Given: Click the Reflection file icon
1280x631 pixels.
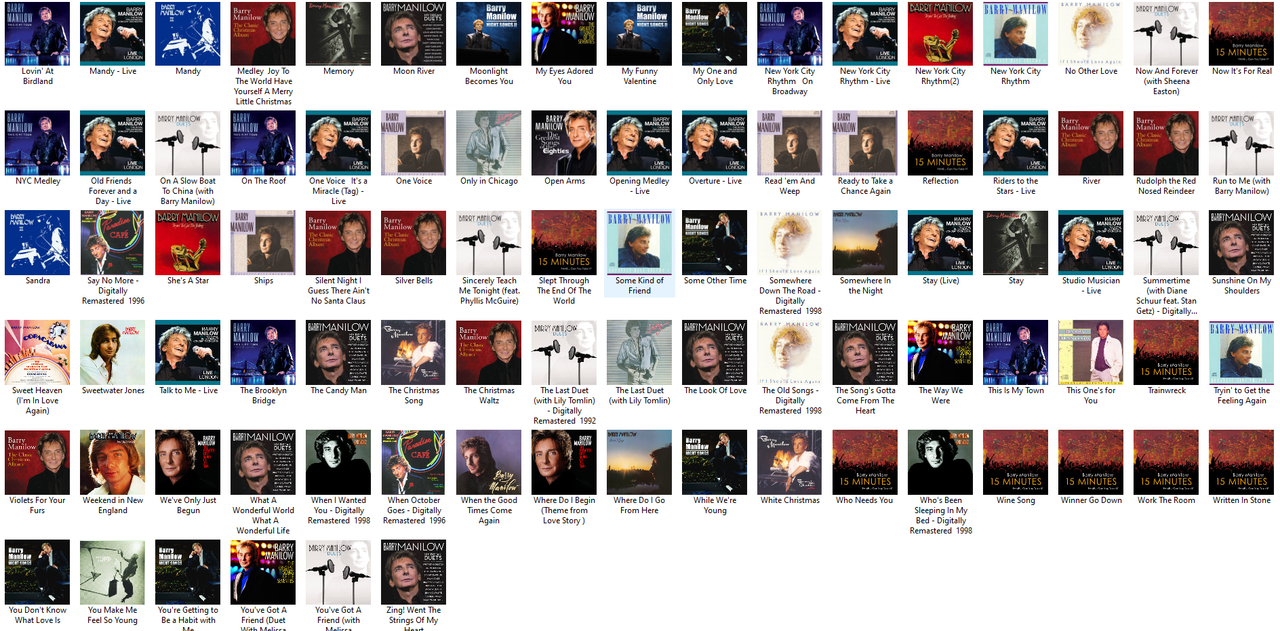Looking at the screenshot, I should [x=940, y=143].
